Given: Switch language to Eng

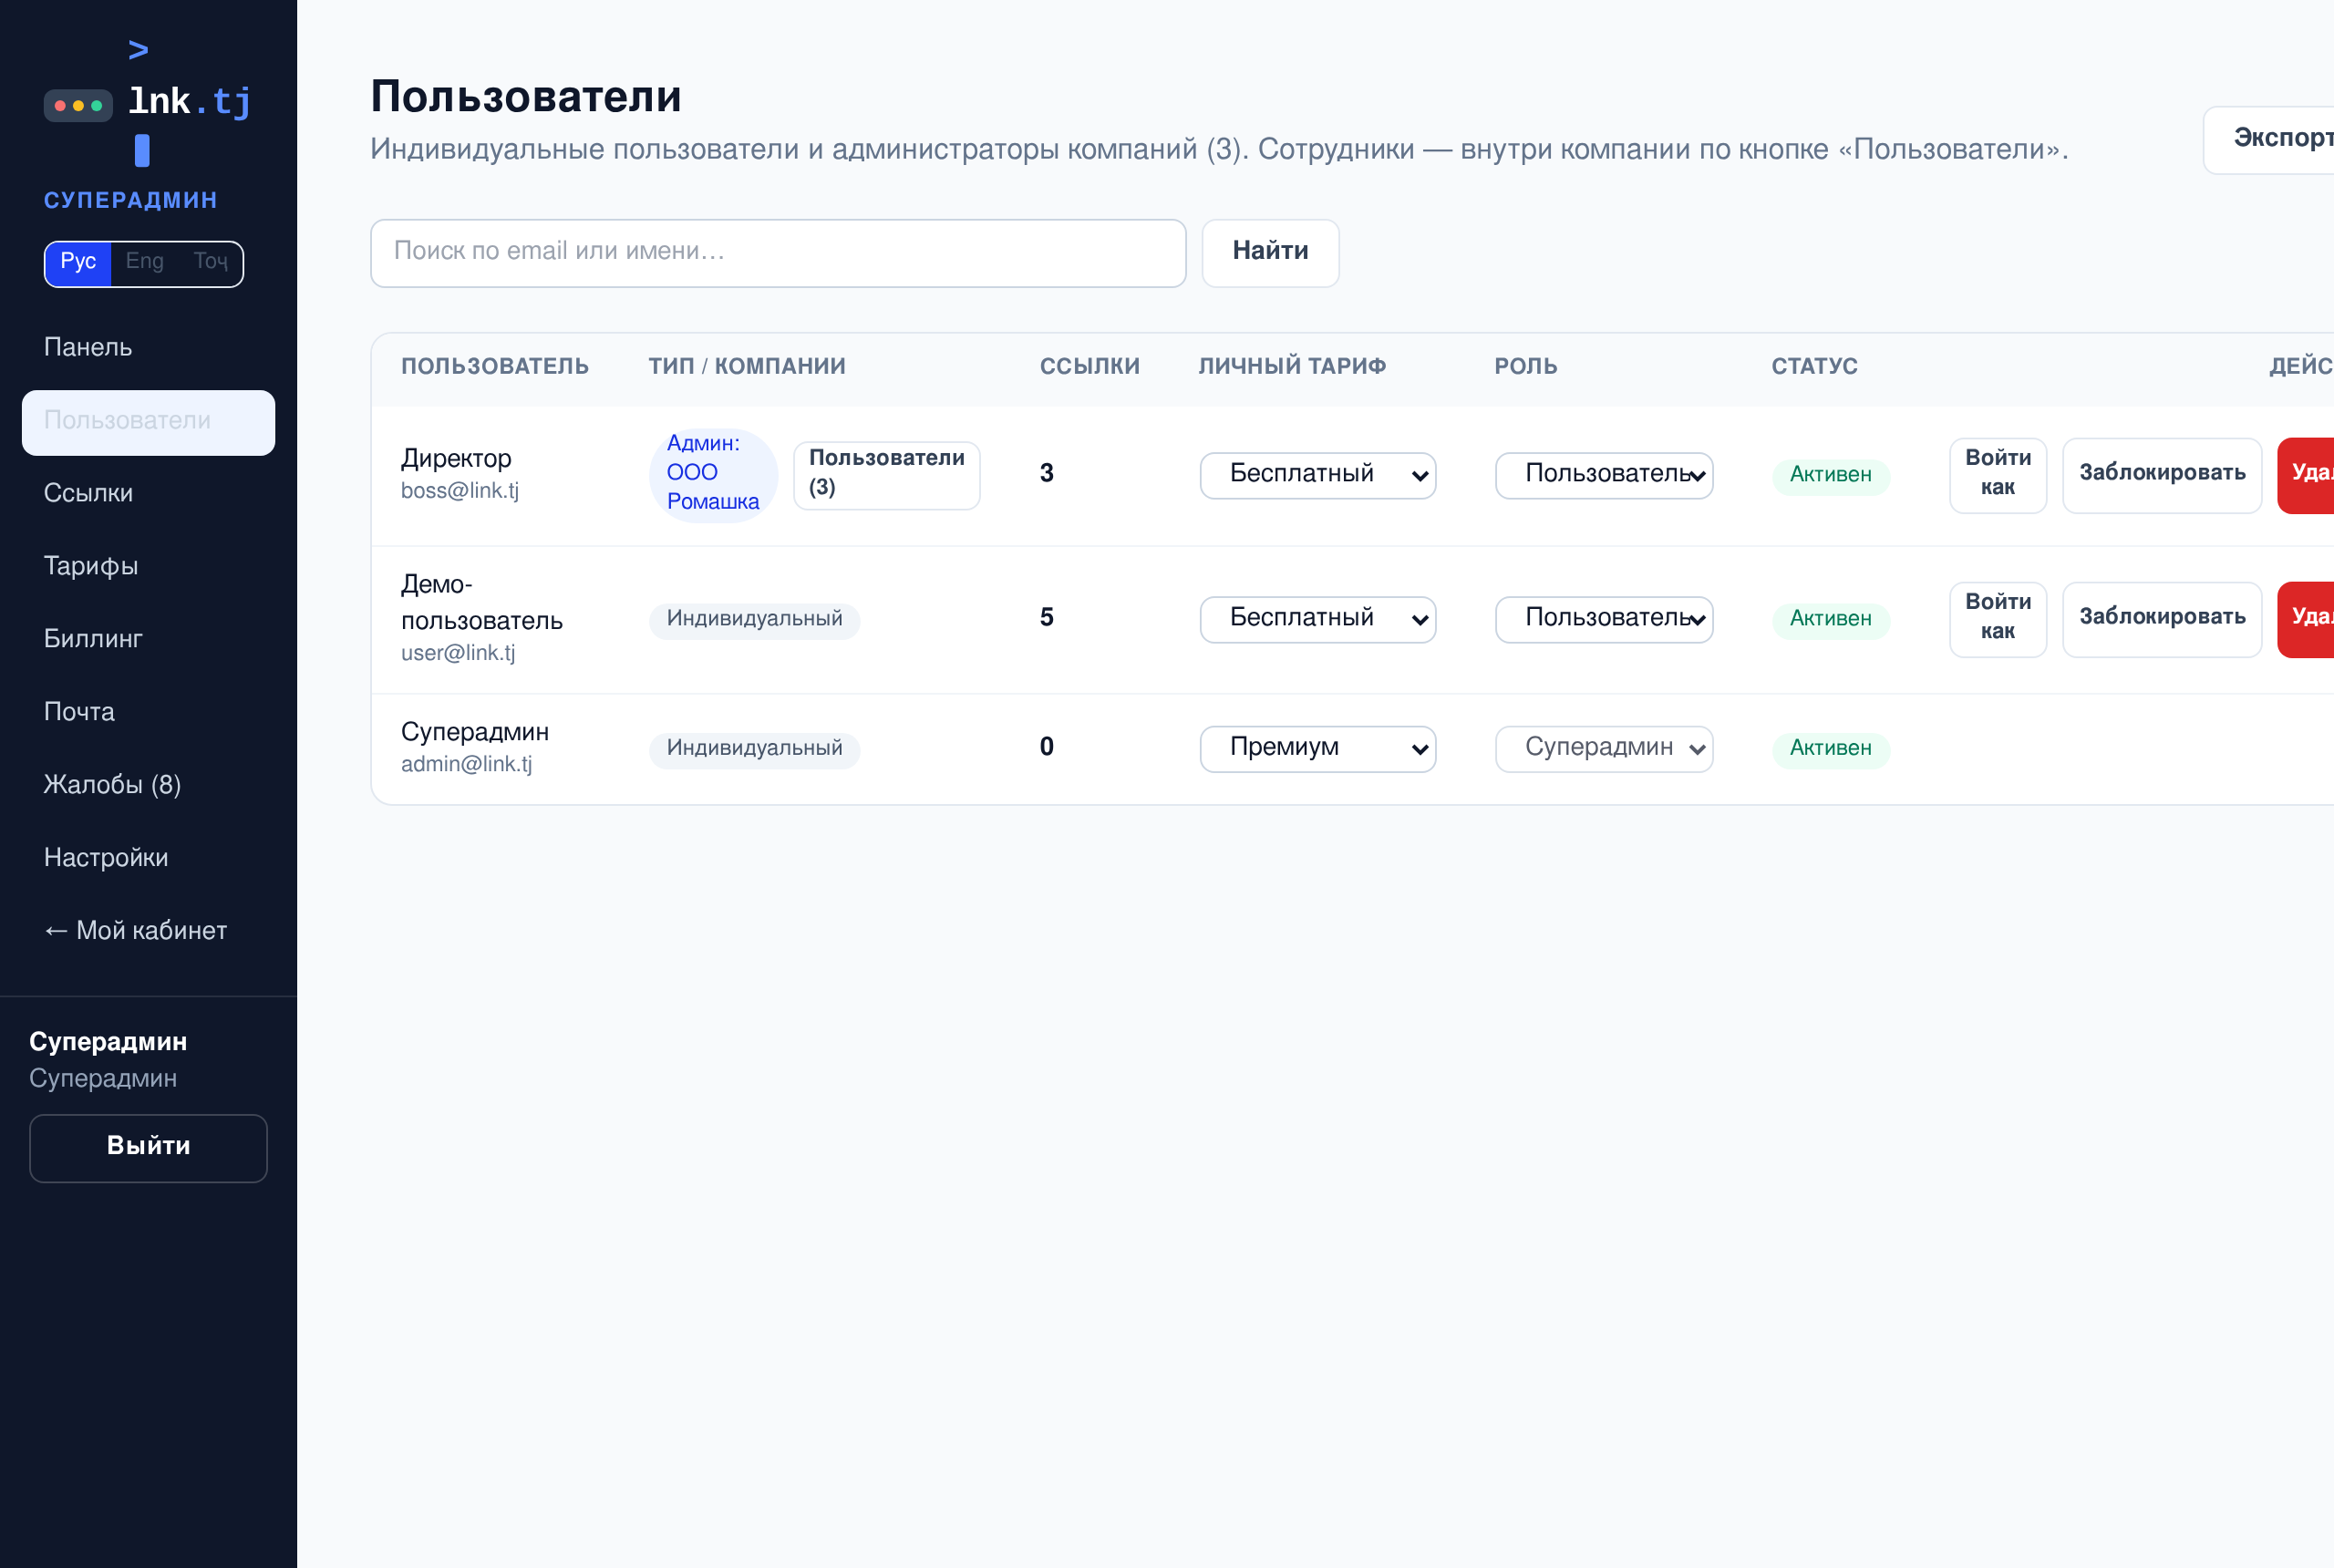Looking at the screenshot, I should coord(145,263).
